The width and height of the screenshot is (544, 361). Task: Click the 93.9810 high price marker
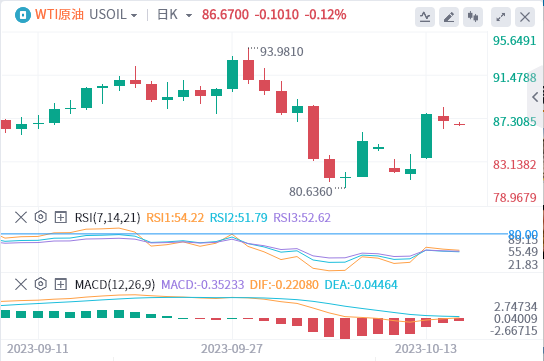pyautogui.click(x=282, y=52)
